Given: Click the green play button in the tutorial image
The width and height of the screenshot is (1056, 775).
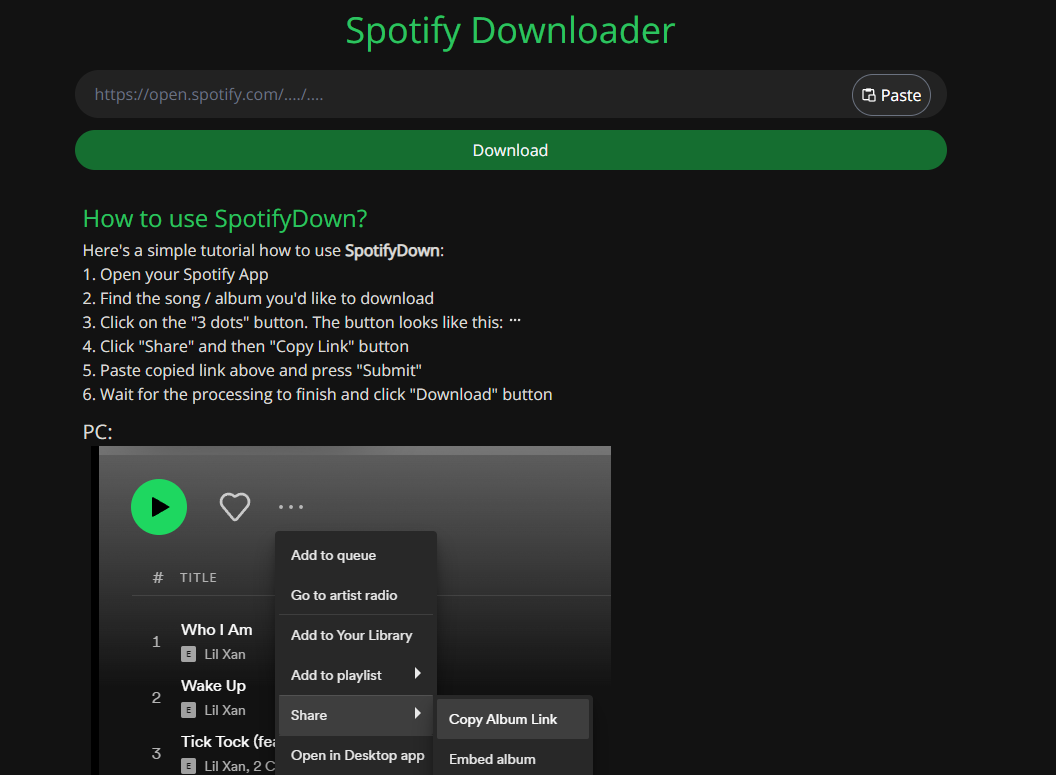Looking at the screenshot, I should (158, 507).
